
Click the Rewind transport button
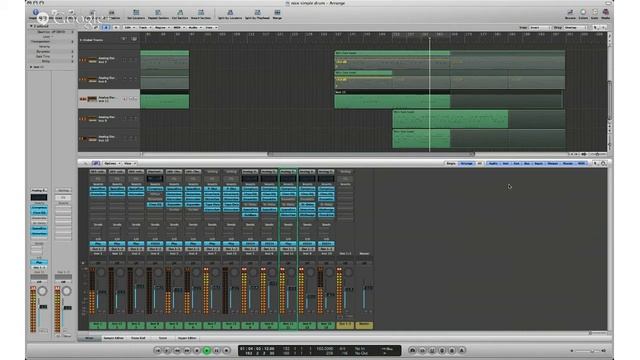177,350
